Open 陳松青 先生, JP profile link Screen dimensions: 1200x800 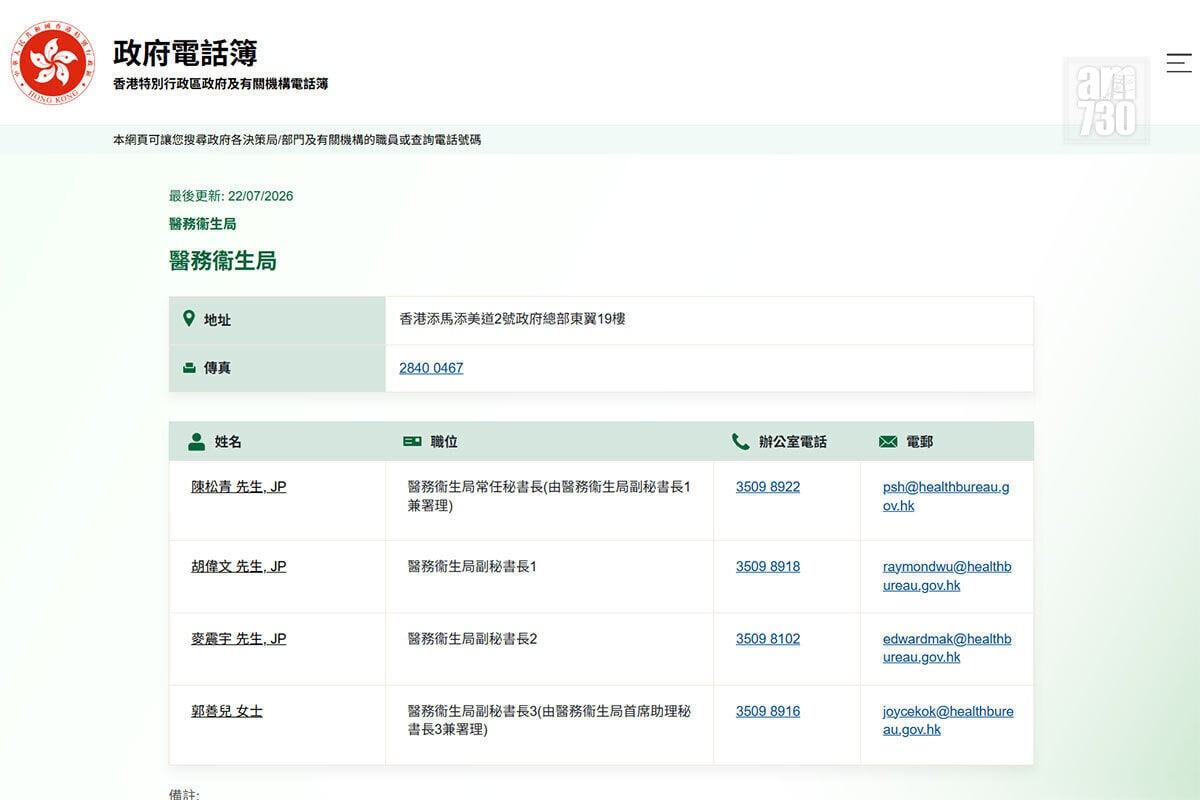pyautogui.click(x=239, y=487)
